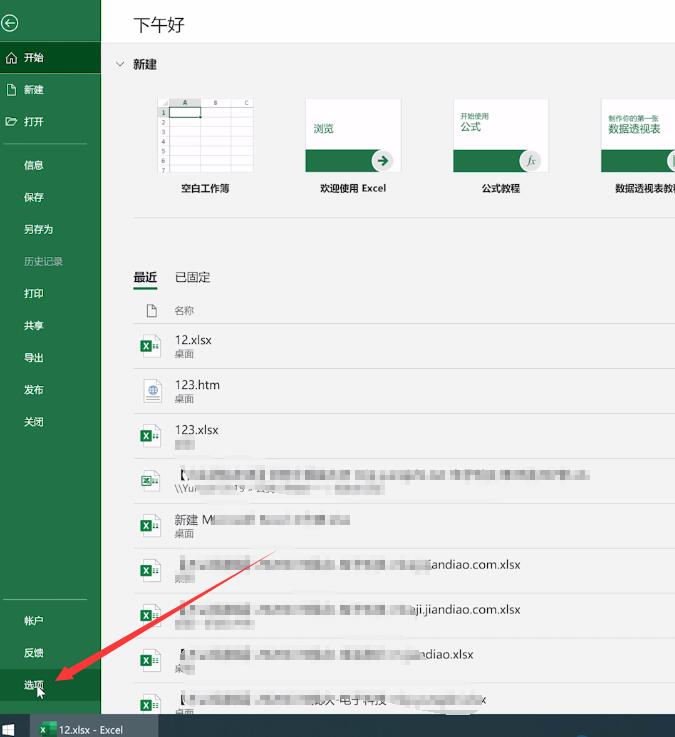Open the Windows Start menu
Image resolution: width=675 pixels, height=737 pixels.
[x=8, y=729]
